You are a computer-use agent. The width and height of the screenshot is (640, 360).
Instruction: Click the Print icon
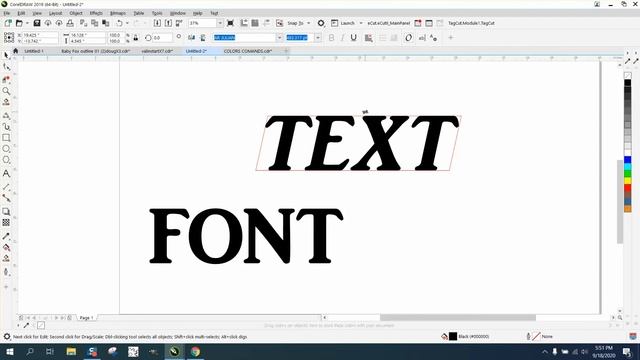tap(70, 23)
